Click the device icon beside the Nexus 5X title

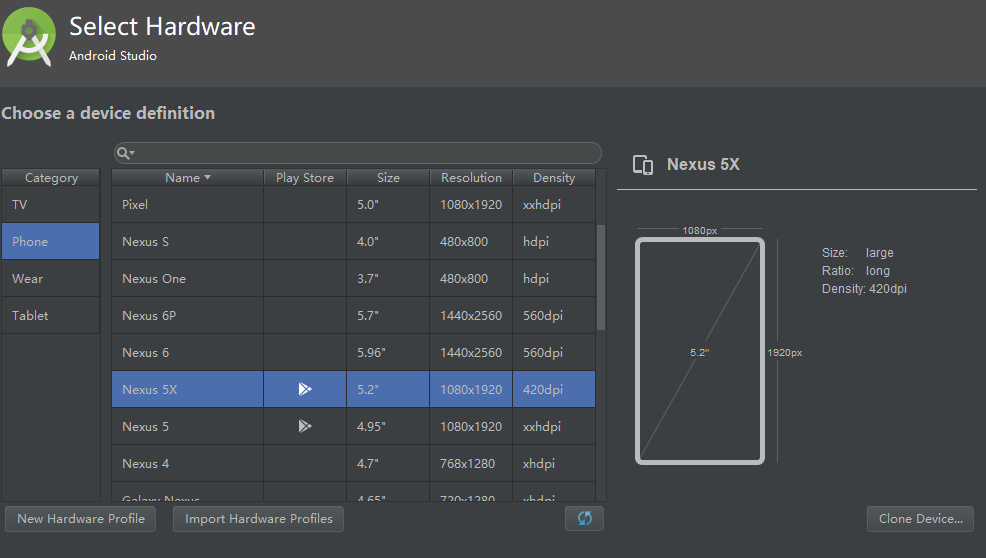coord(643,165)
